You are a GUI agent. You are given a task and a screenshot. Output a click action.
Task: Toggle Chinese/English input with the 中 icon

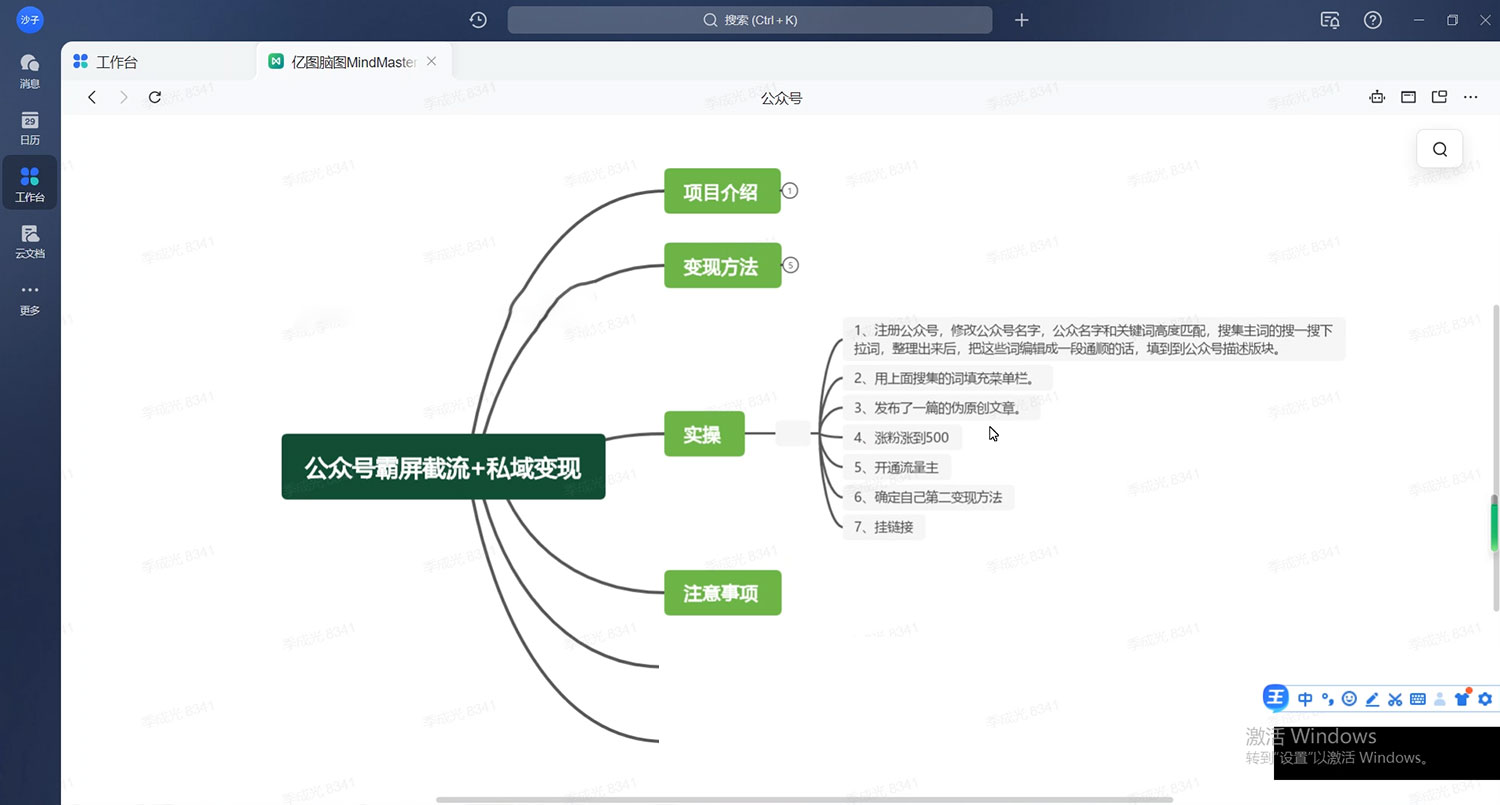[1305, 699]
